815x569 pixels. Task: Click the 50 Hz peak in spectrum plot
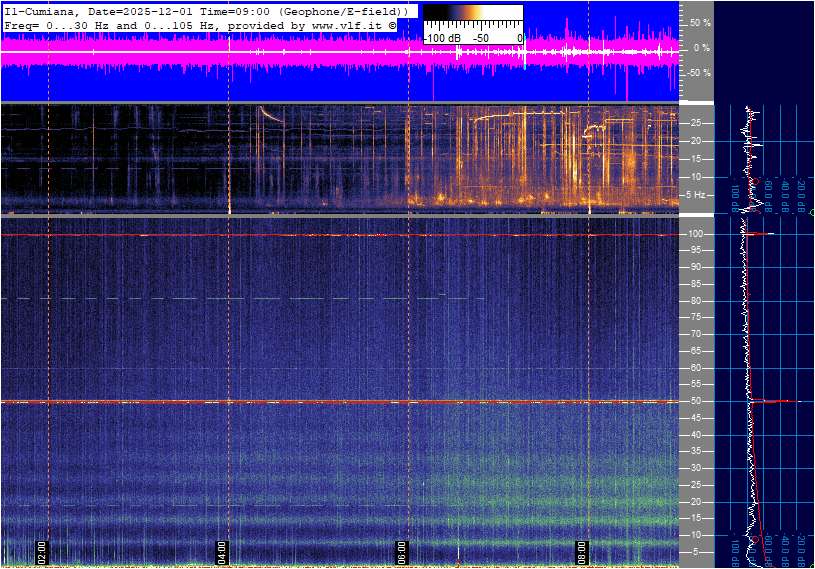pyautogui.click(x=775, y=401)
